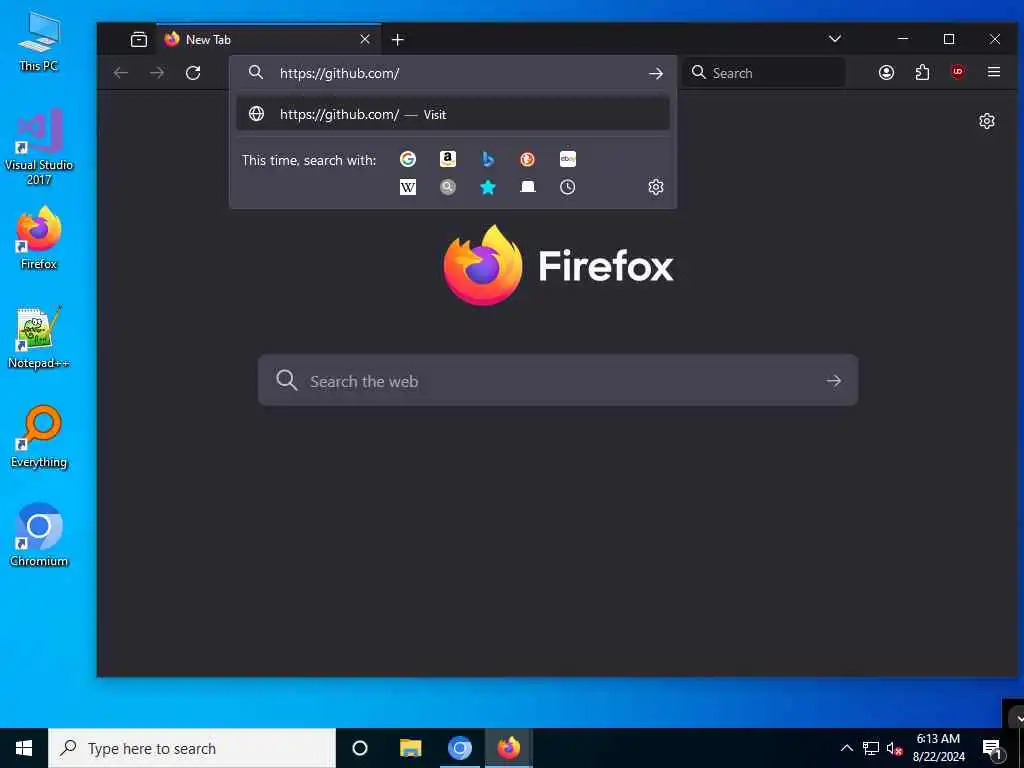
Task: Click the go arrow in the address bar
Action: click(x=656, y=74)
